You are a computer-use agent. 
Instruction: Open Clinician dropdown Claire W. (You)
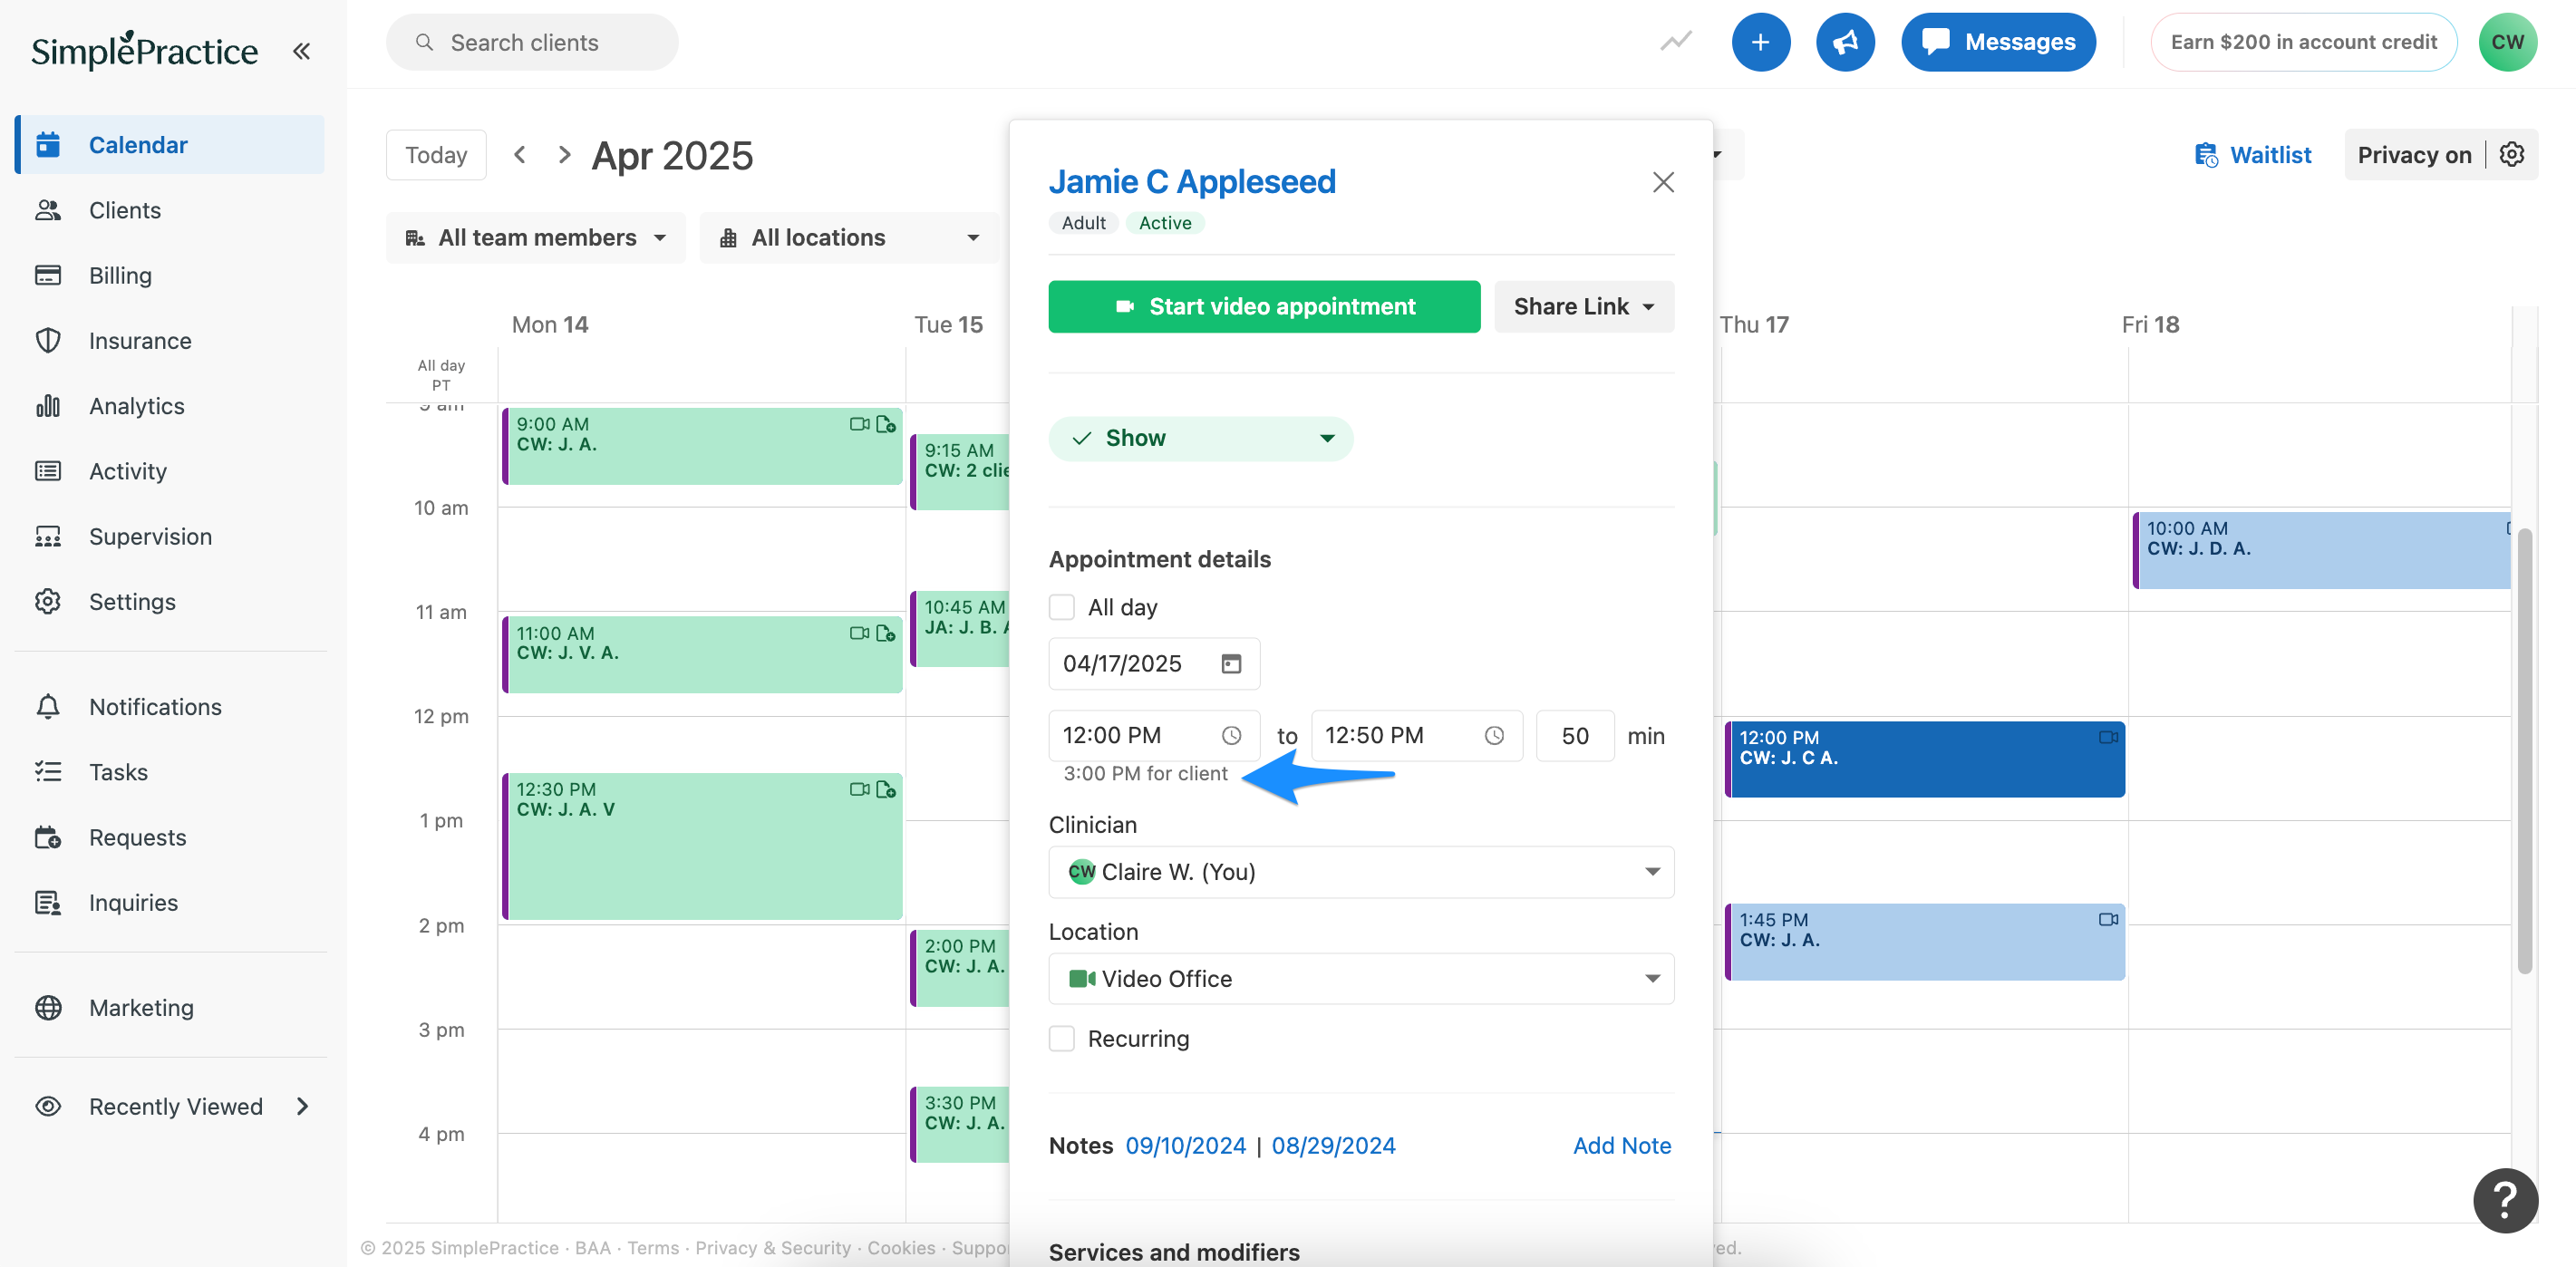1360,872
